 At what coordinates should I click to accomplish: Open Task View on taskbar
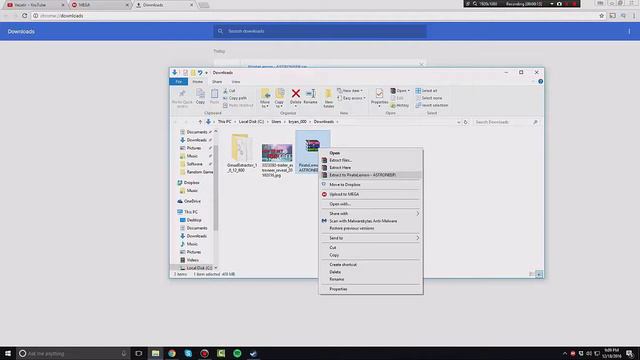coord(138,353)
